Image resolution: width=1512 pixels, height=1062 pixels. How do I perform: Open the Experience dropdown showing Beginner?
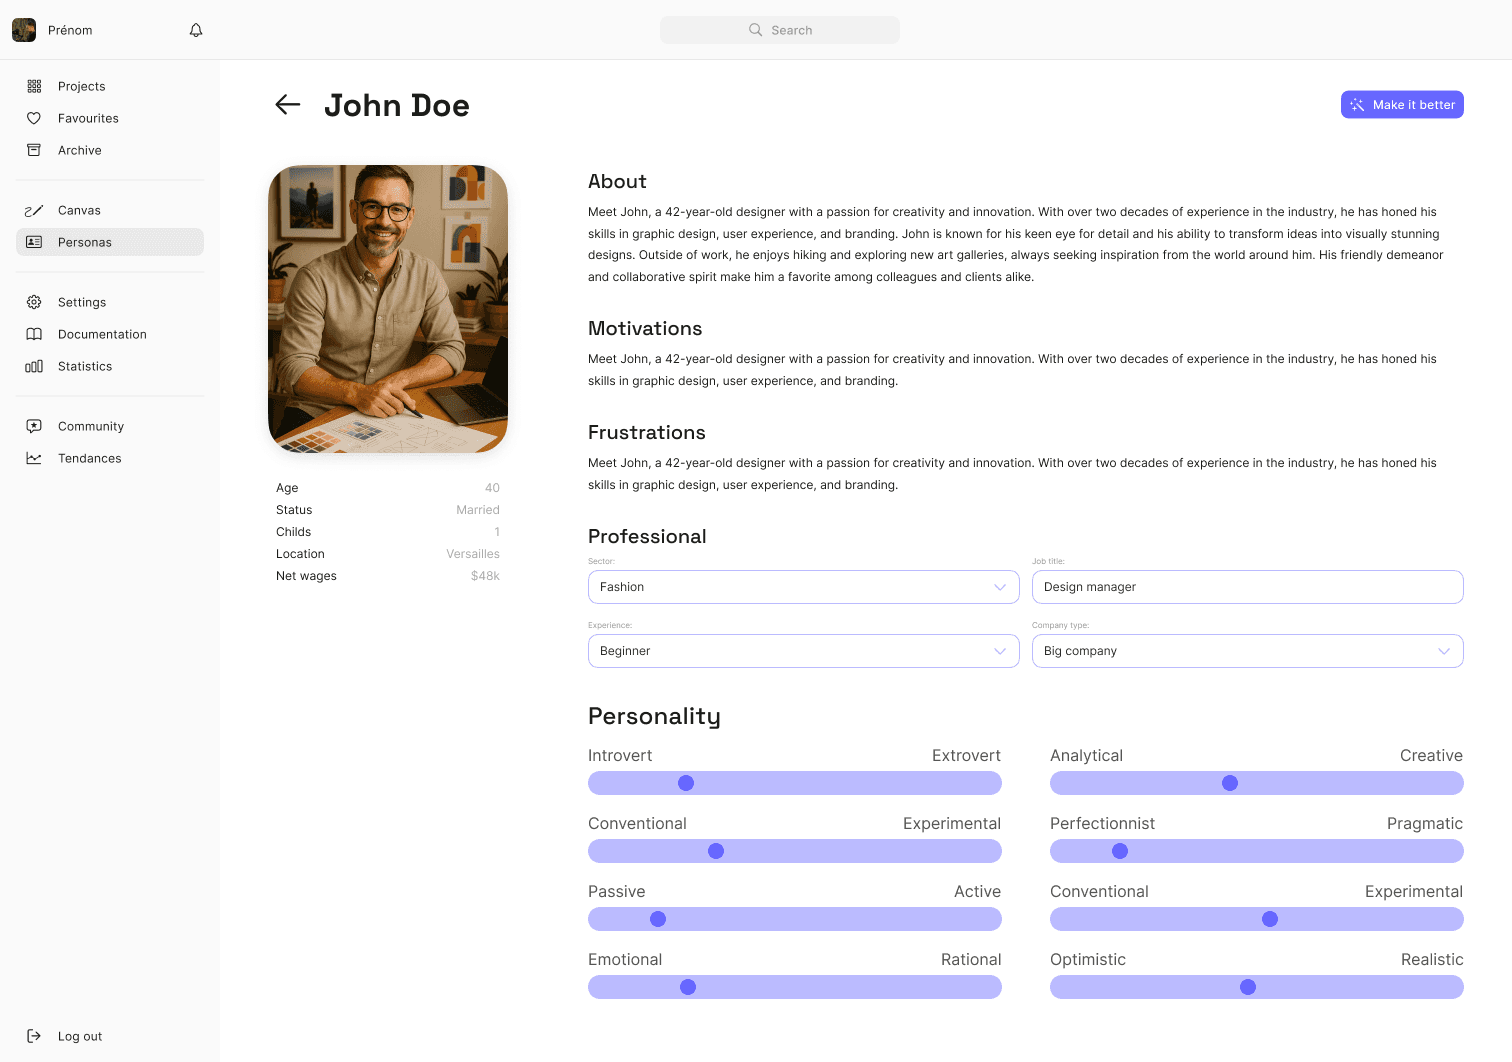click(804, 651)
